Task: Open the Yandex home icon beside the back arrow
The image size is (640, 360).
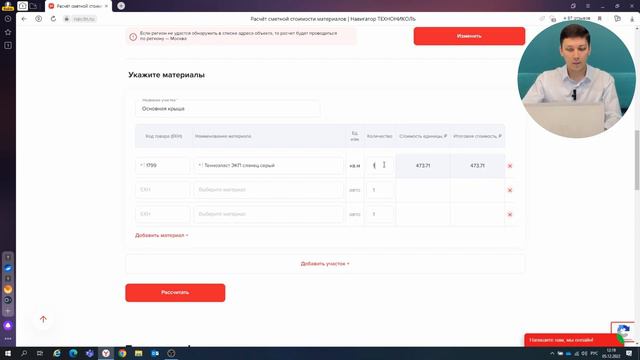Action: (38, 19)
